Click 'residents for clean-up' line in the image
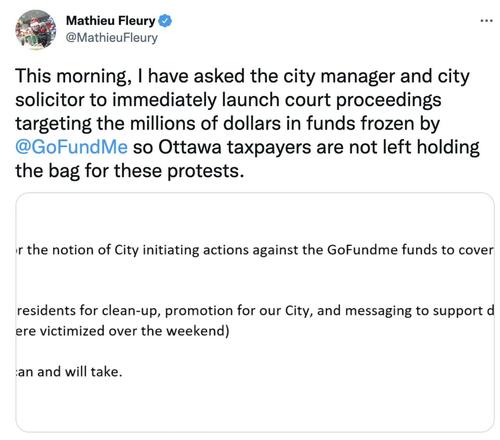Screen dimensions: 500x440 click(x=88, y=311)
